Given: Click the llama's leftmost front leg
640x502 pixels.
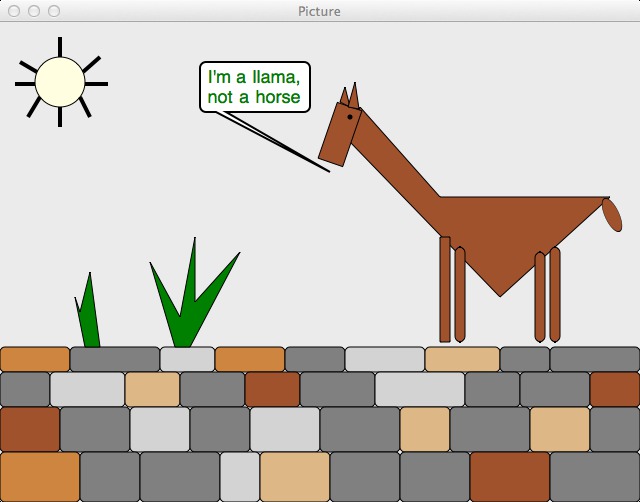Looking at the screenshot, I should pos(445,290).
